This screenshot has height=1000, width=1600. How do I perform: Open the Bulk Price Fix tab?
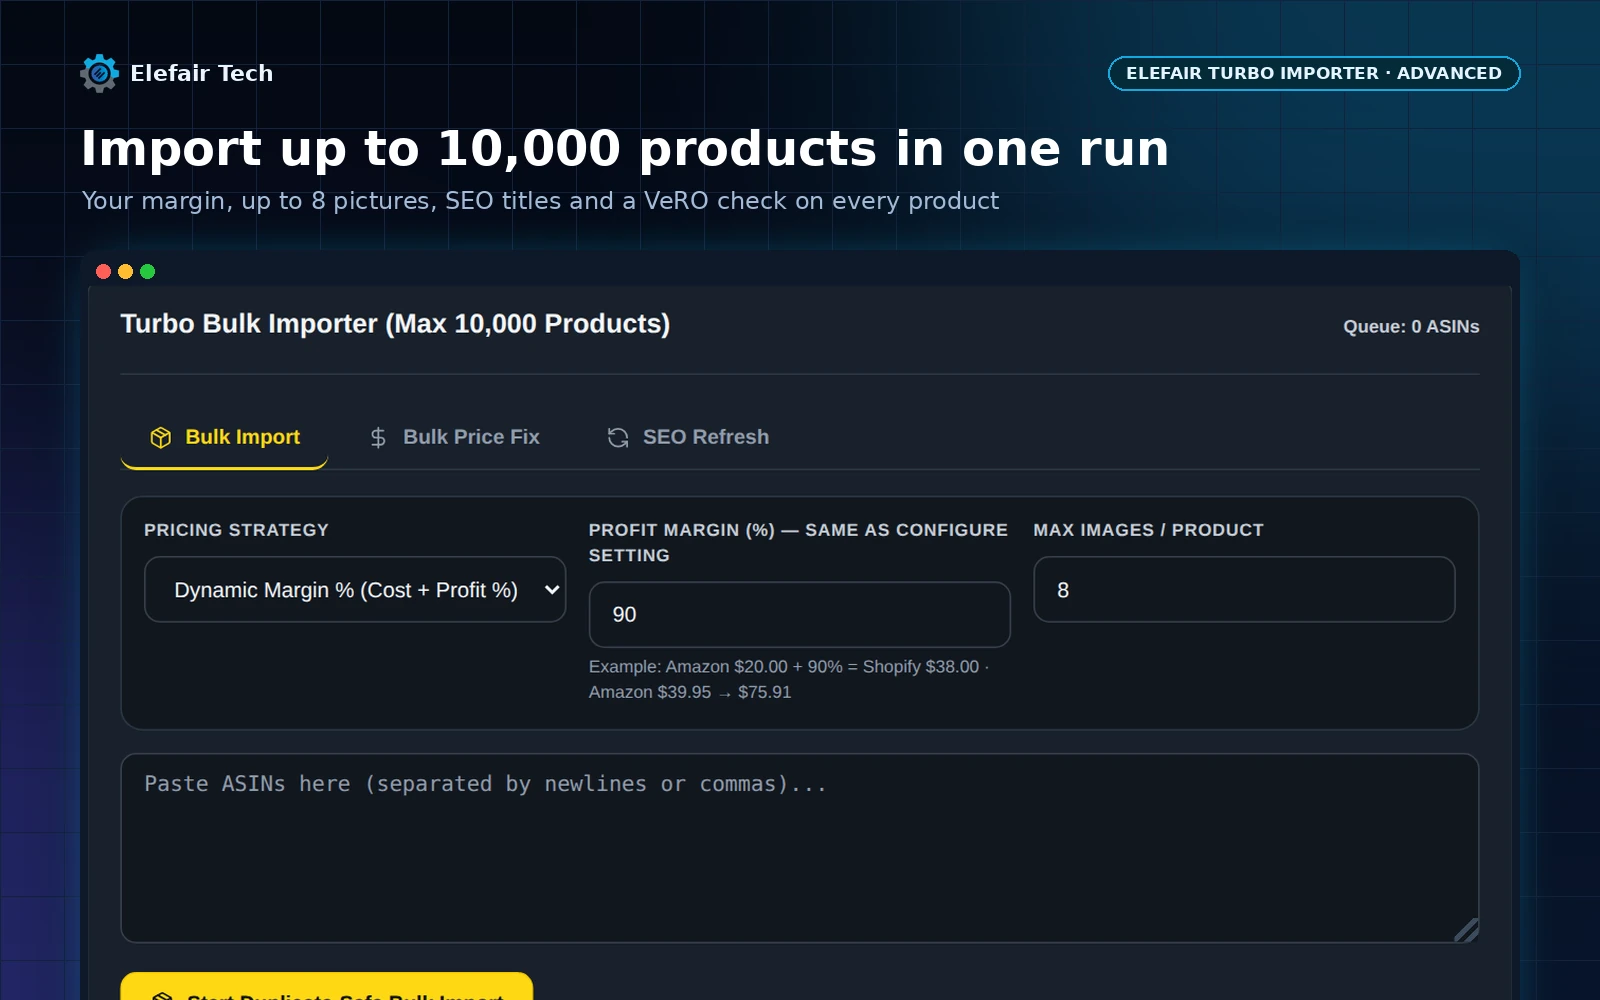(455, 437)
